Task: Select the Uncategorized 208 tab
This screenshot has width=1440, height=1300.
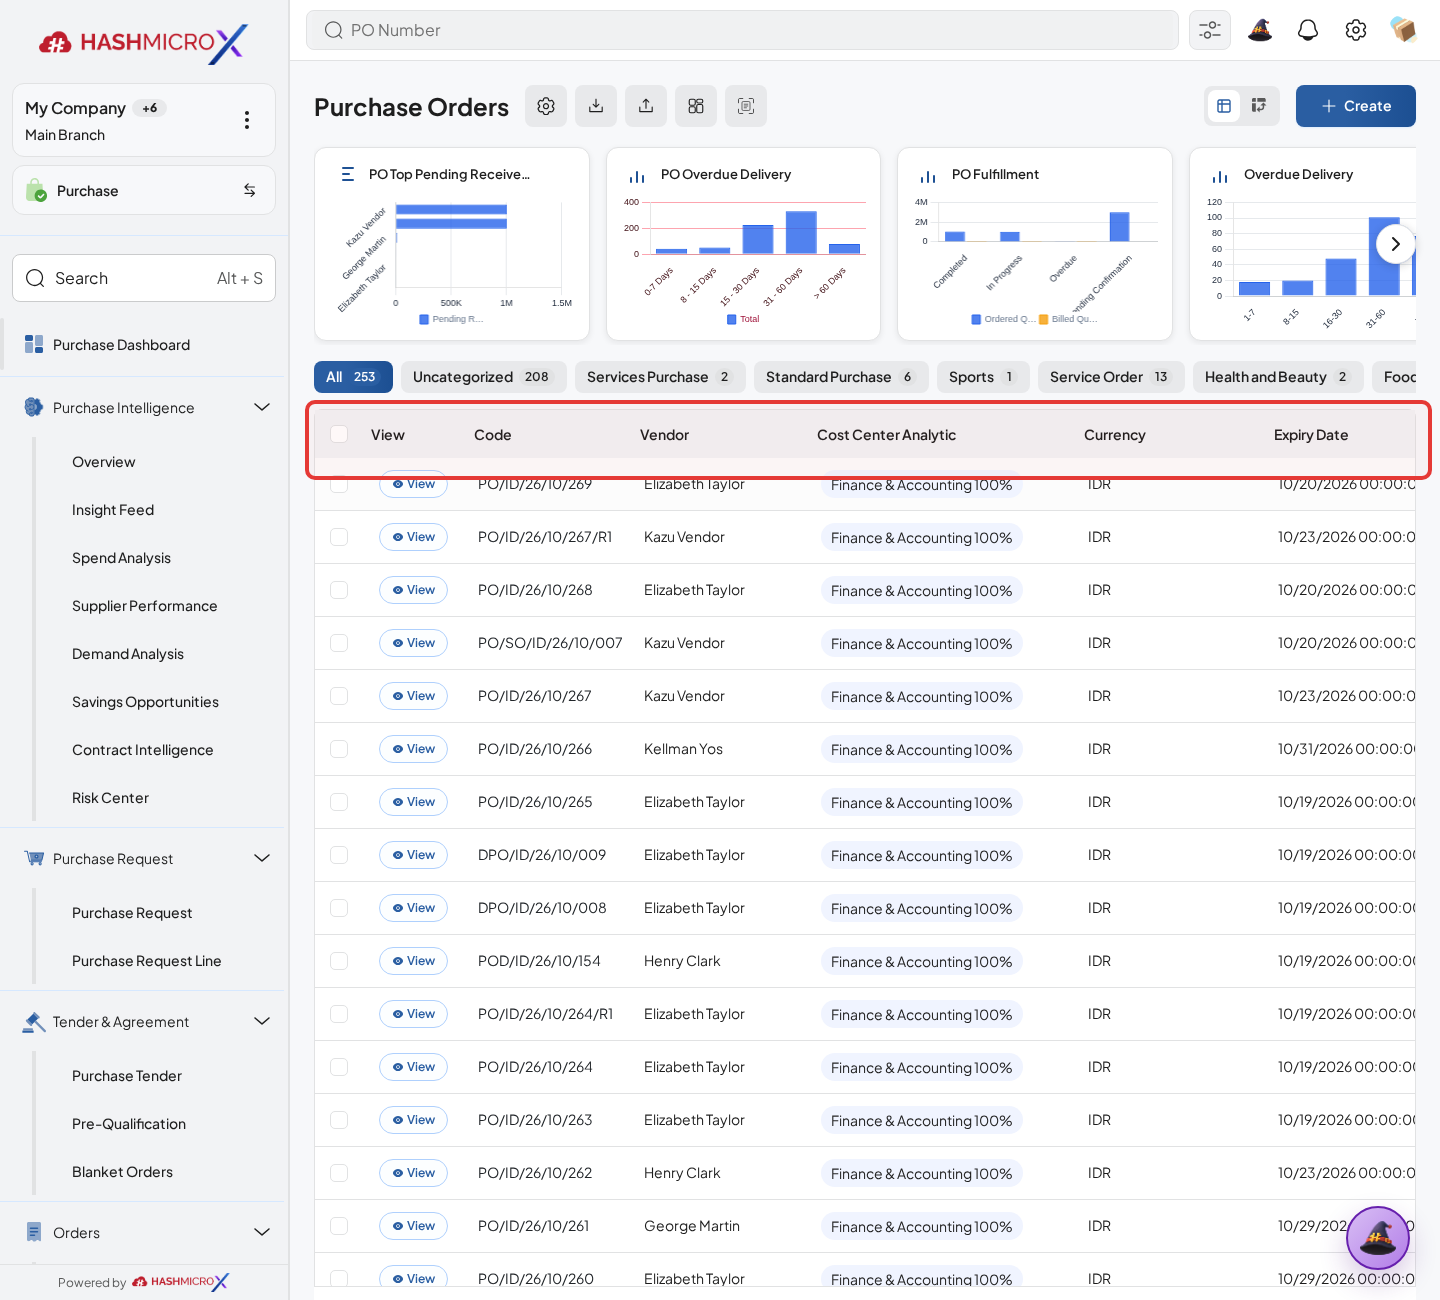Action: (484, 377)
